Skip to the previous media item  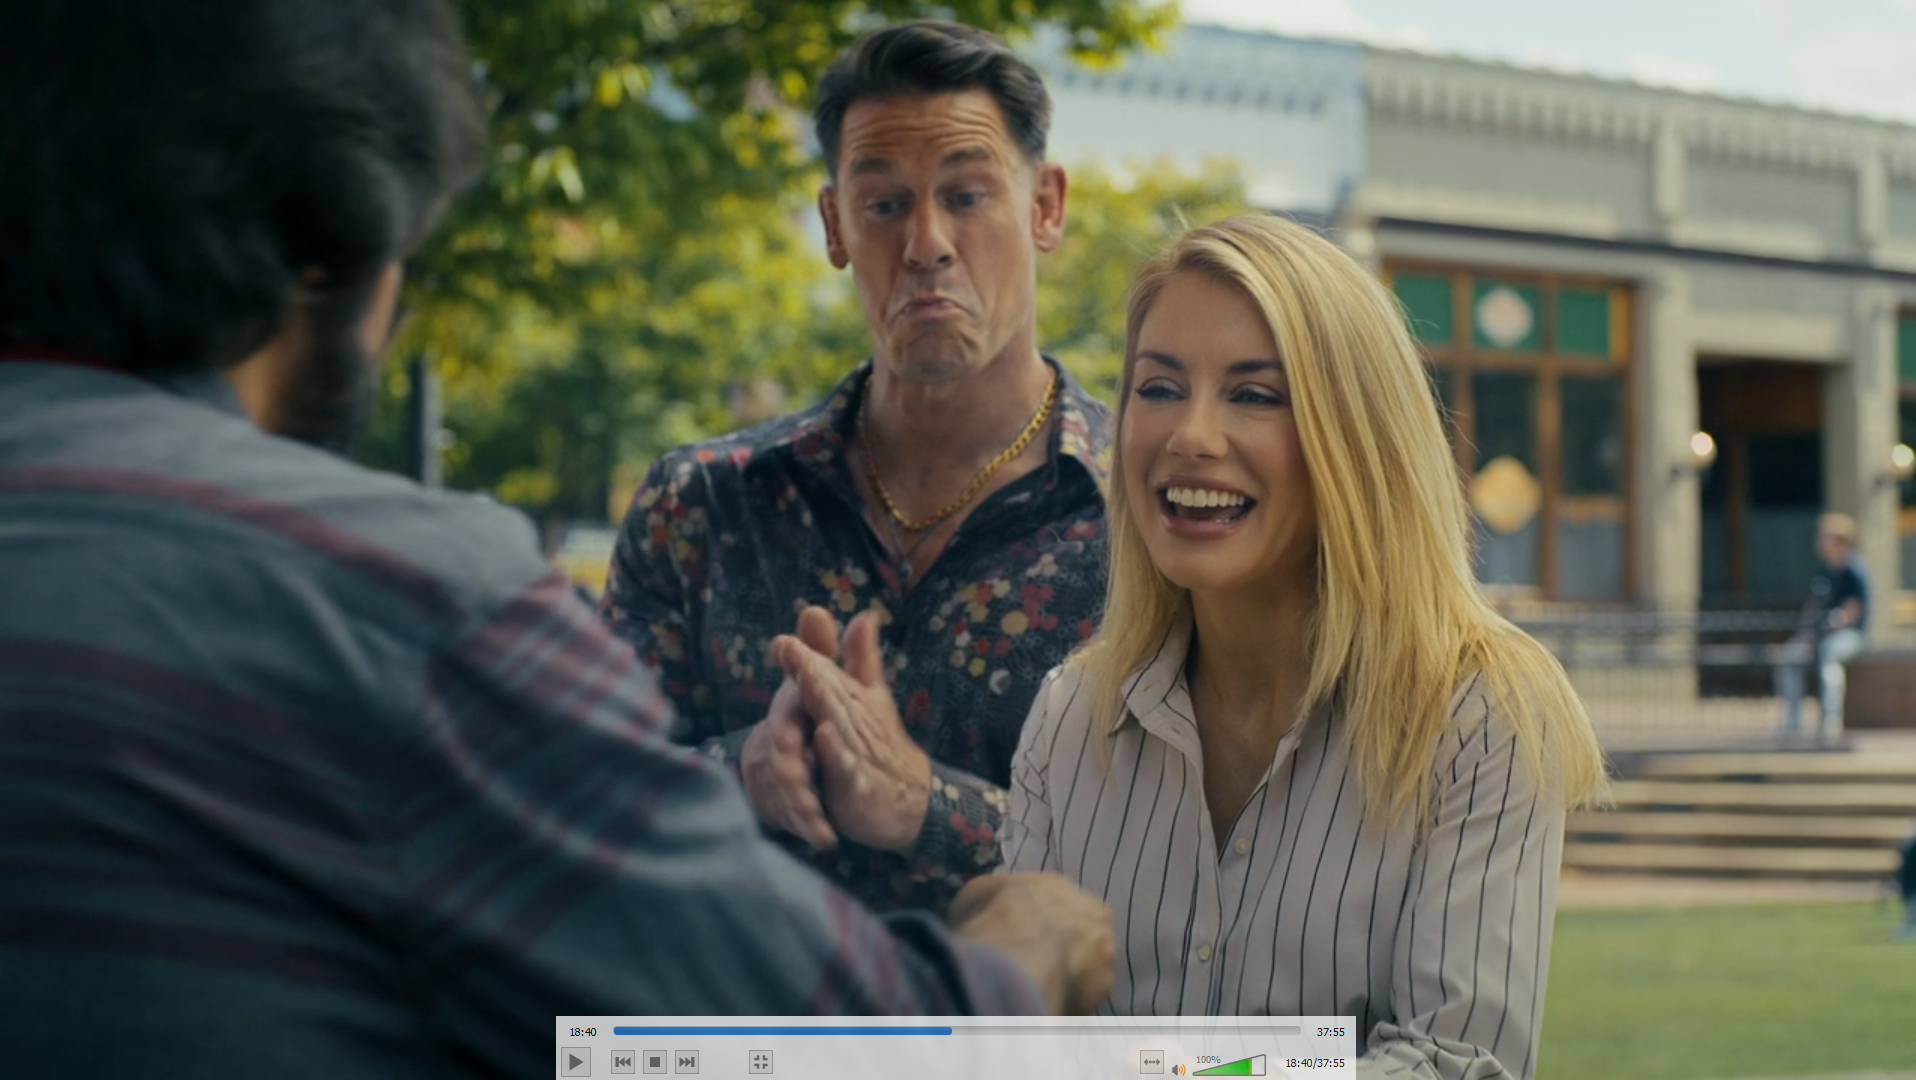click(623, 1062)
